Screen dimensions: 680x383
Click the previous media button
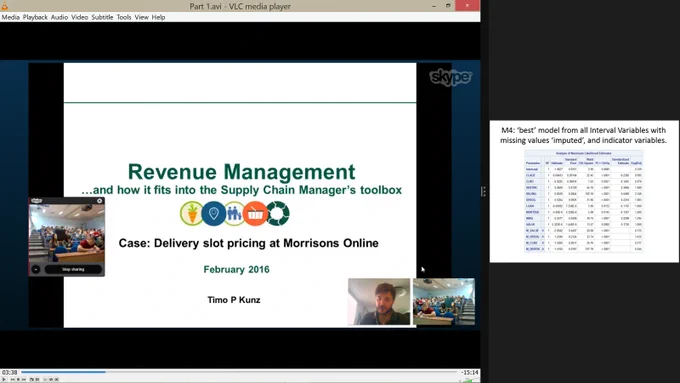click(13, 380)
